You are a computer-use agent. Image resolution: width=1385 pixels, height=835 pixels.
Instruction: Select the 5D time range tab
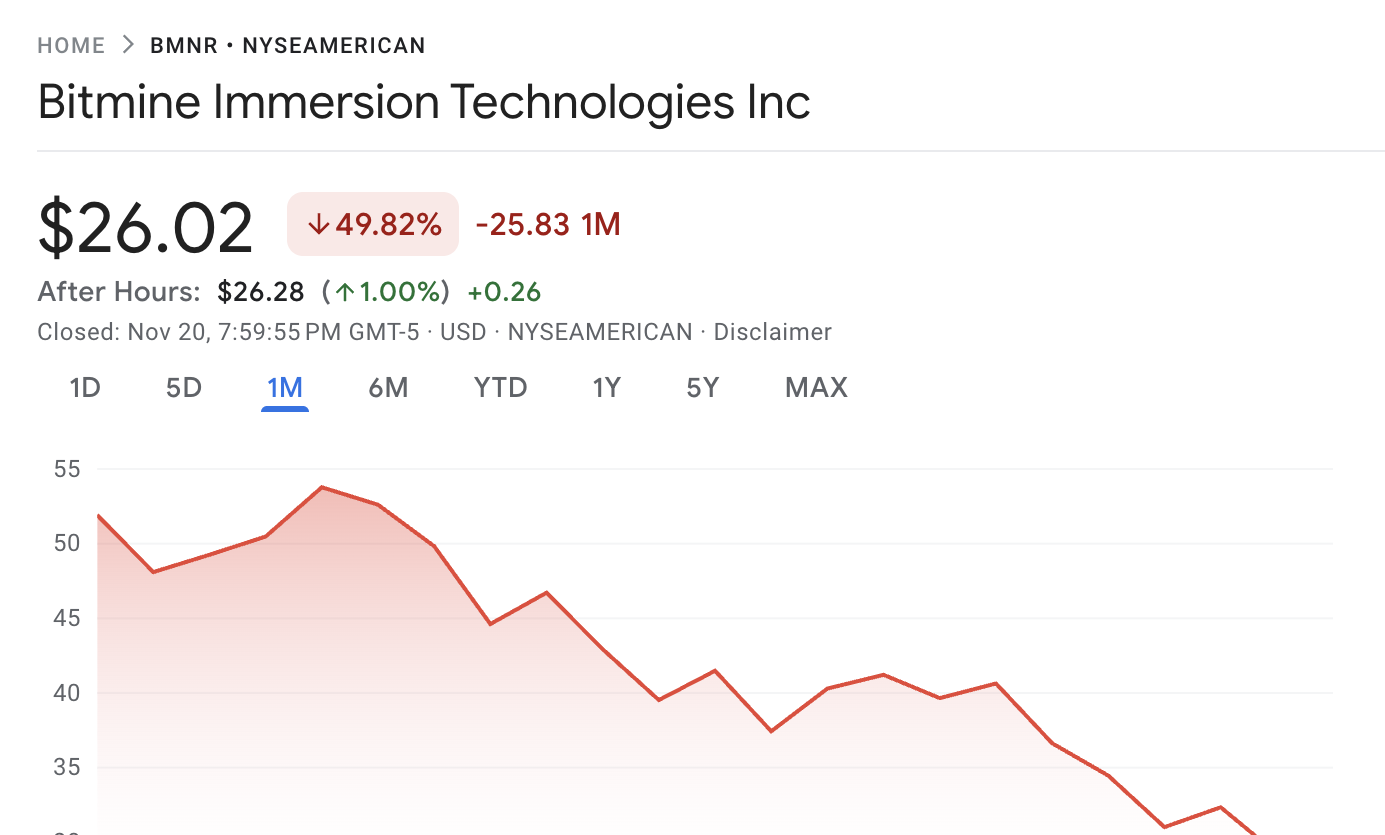click(x=184, y=388)
